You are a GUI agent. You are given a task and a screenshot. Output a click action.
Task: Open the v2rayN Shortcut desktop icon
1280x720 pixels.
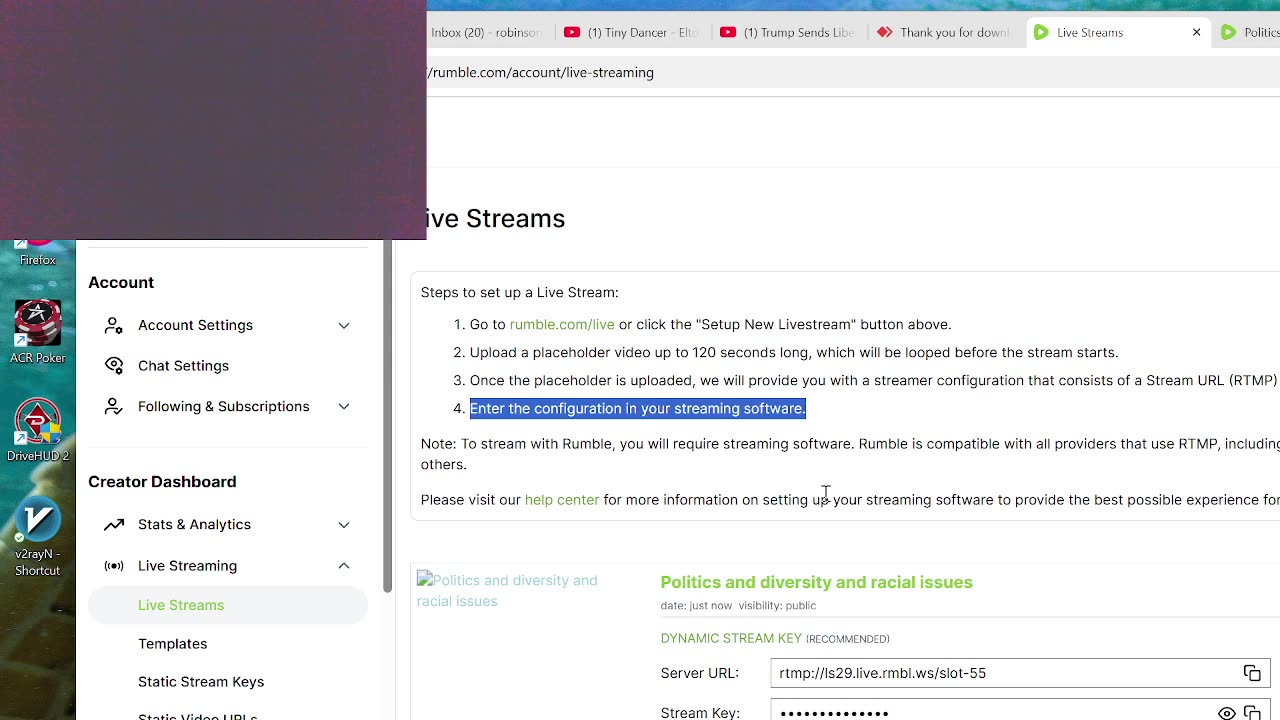coord(38,537)
